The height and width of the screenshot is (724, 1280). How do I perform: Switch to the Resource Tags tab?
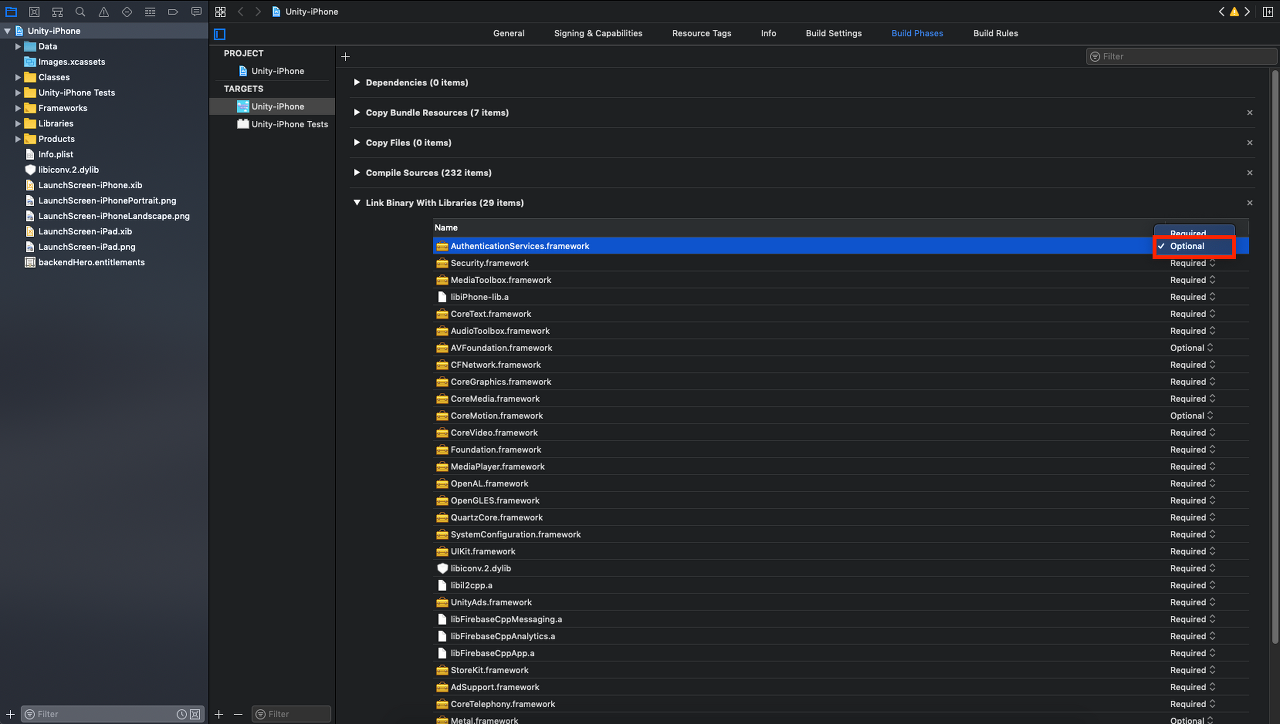point(701,33)
